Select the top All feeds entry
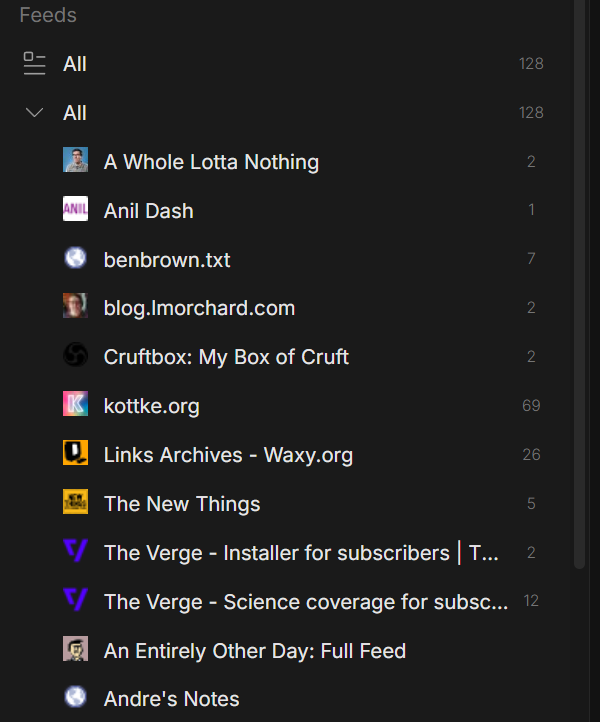 tap(75, 64)
